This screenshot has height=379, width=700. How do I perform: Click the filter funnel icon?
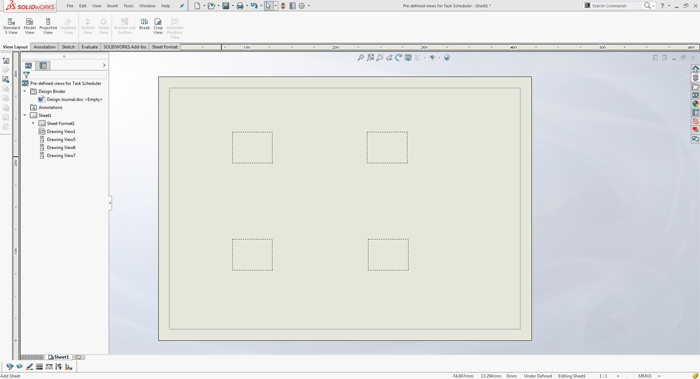click(x=26, y=75)
